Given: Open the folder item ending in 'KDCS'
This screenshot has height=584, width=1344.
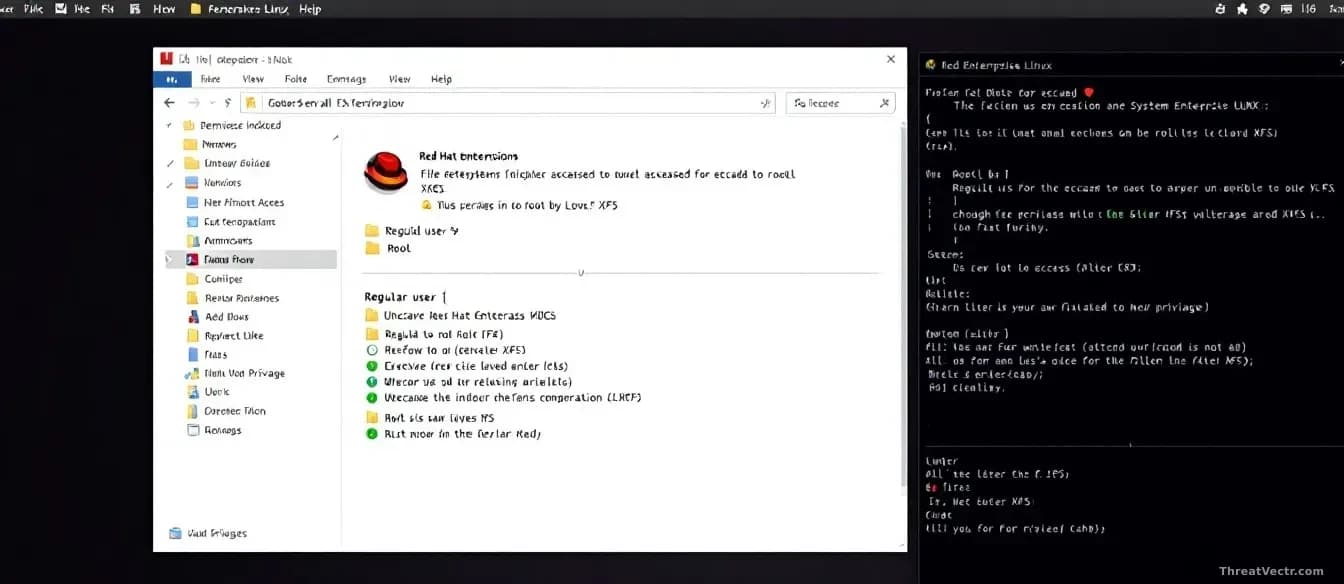Looking at the screenshot, I should click(460, 315).
